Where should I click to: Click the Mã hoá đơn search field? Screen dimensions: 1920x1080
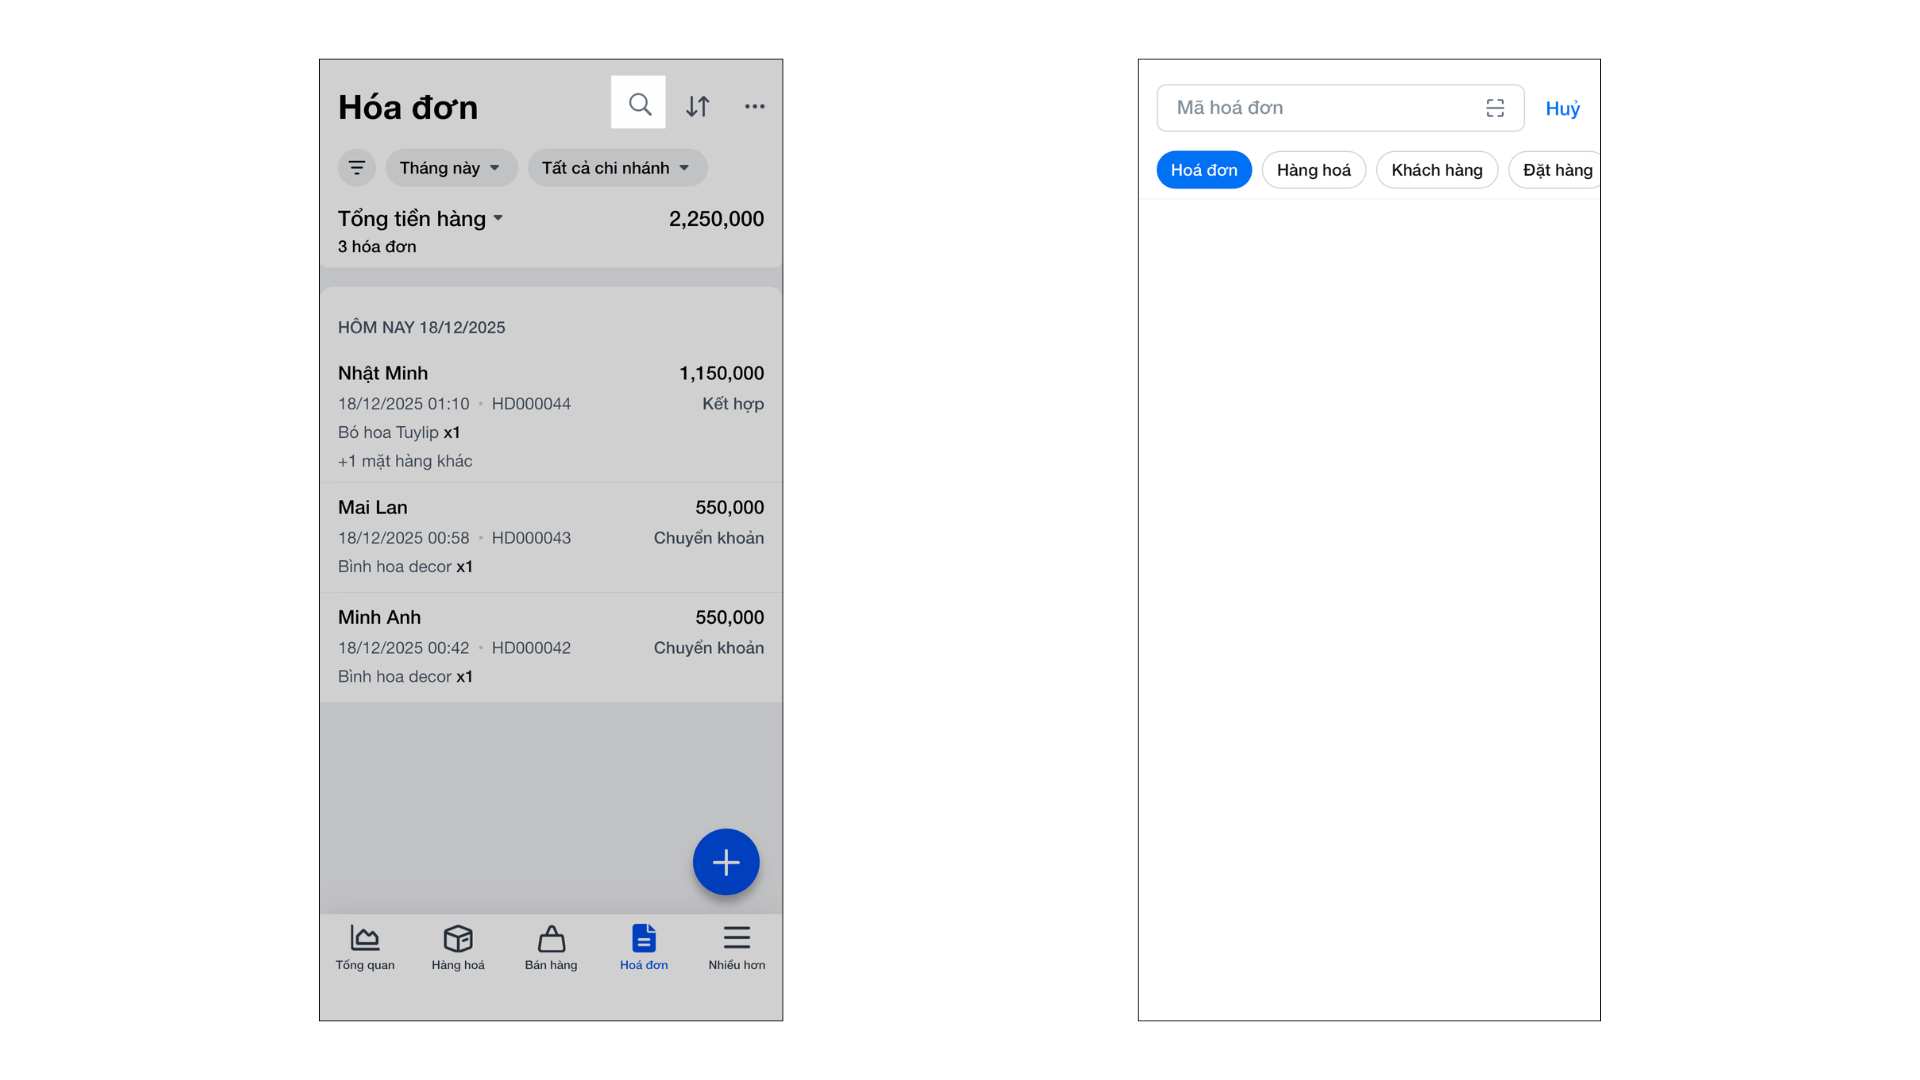pyautogui.click(x=1320, y=108)
